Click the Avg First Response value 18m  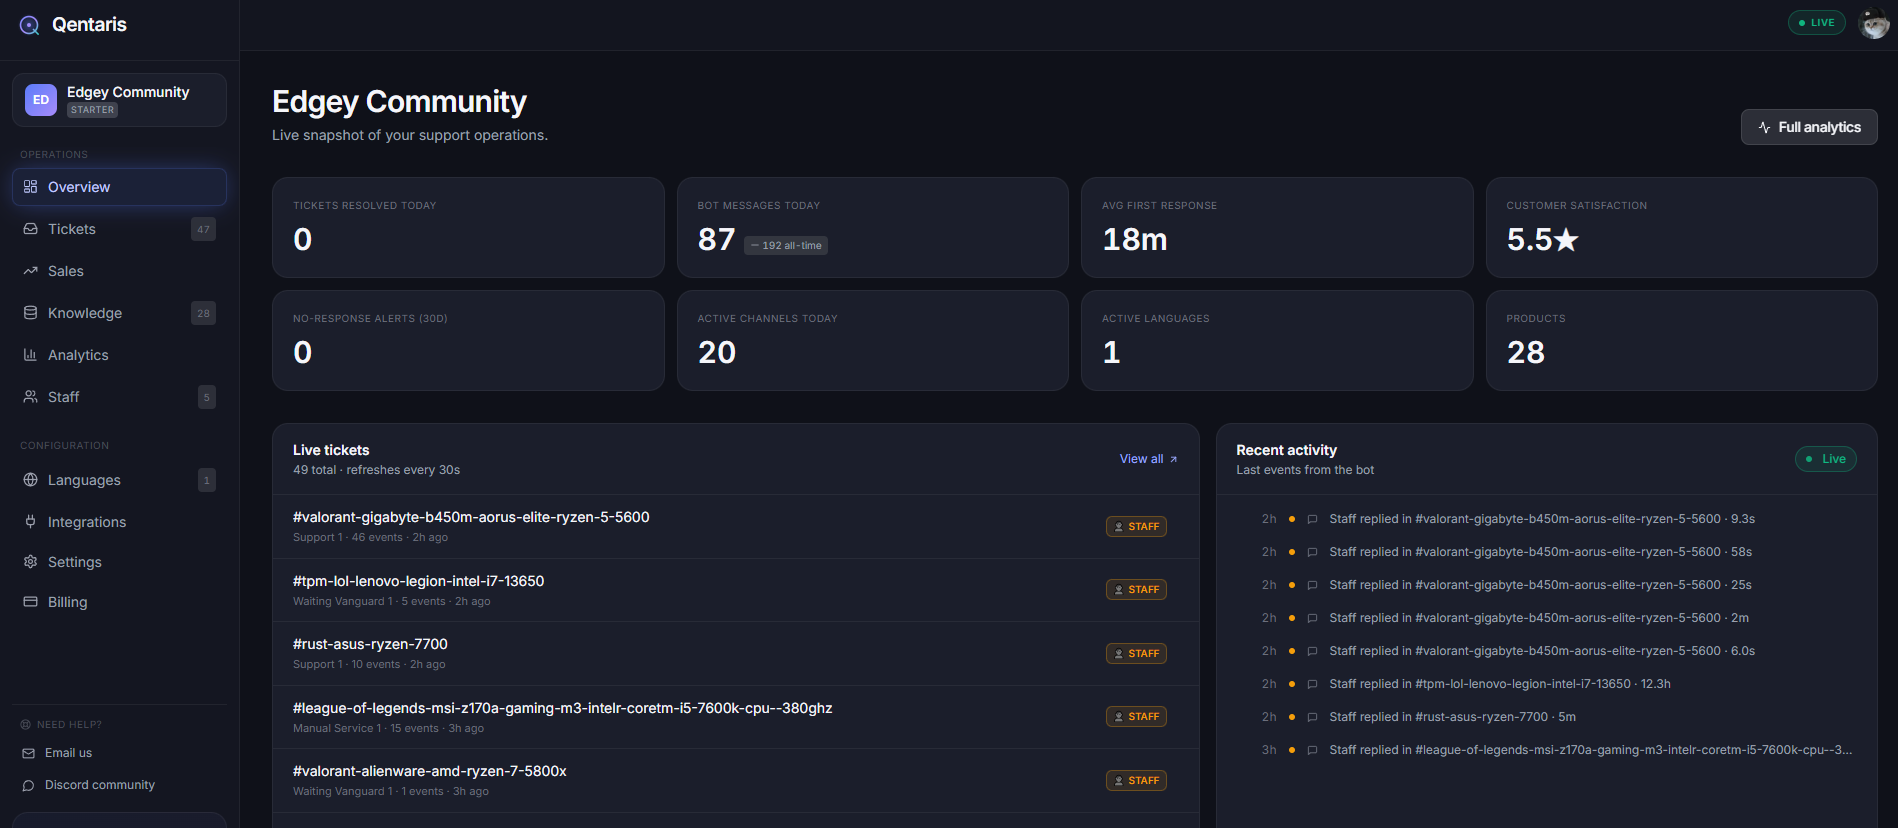[x=1135, y=240]
